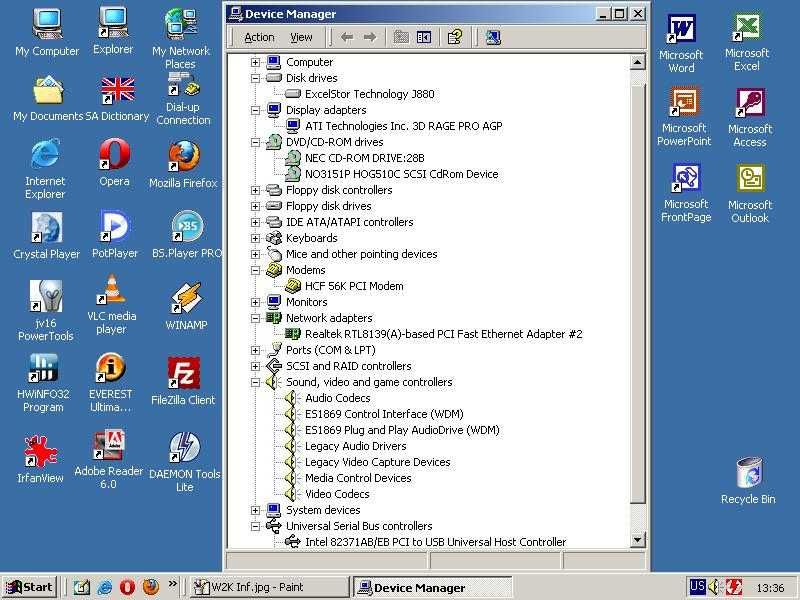Screen dimensions: 800x600
Task: Expand the Floppy disk controllers node
Action: [255, 190]
